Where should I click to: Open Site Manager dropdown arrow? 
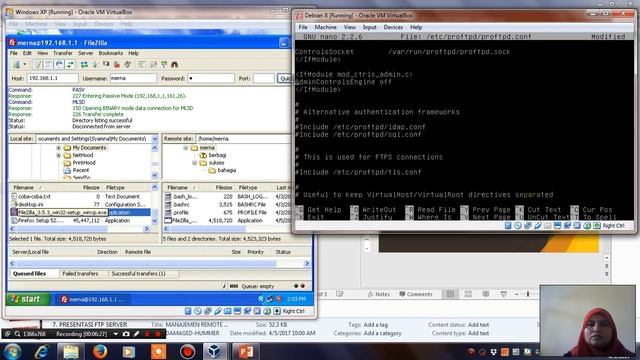(24, 64)
